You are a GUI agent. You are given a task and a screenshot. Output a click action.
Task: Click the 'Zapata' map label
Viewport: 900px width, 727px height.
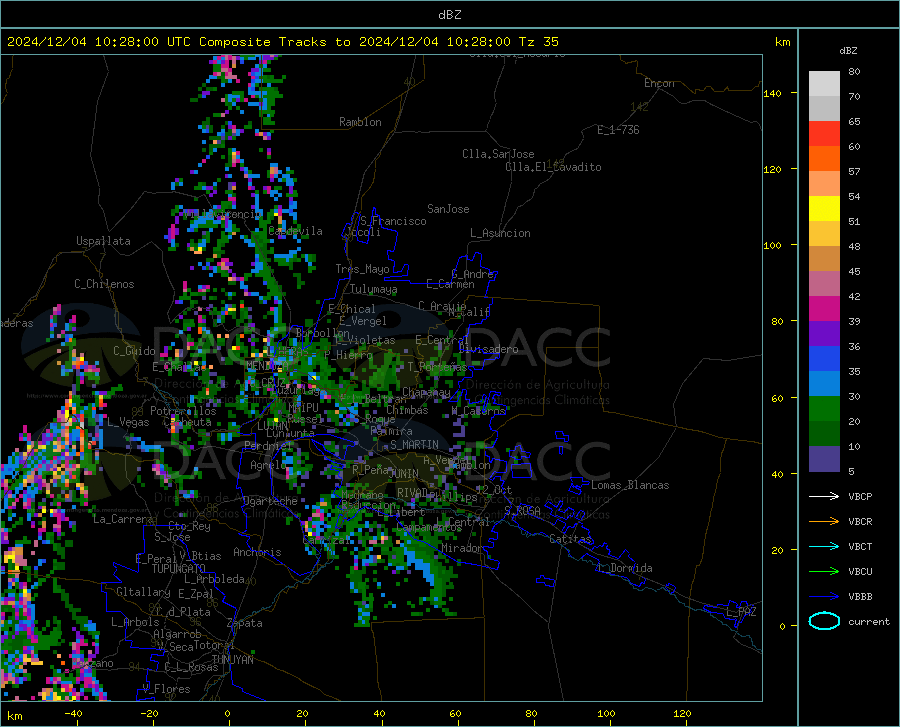coord(245,623)
